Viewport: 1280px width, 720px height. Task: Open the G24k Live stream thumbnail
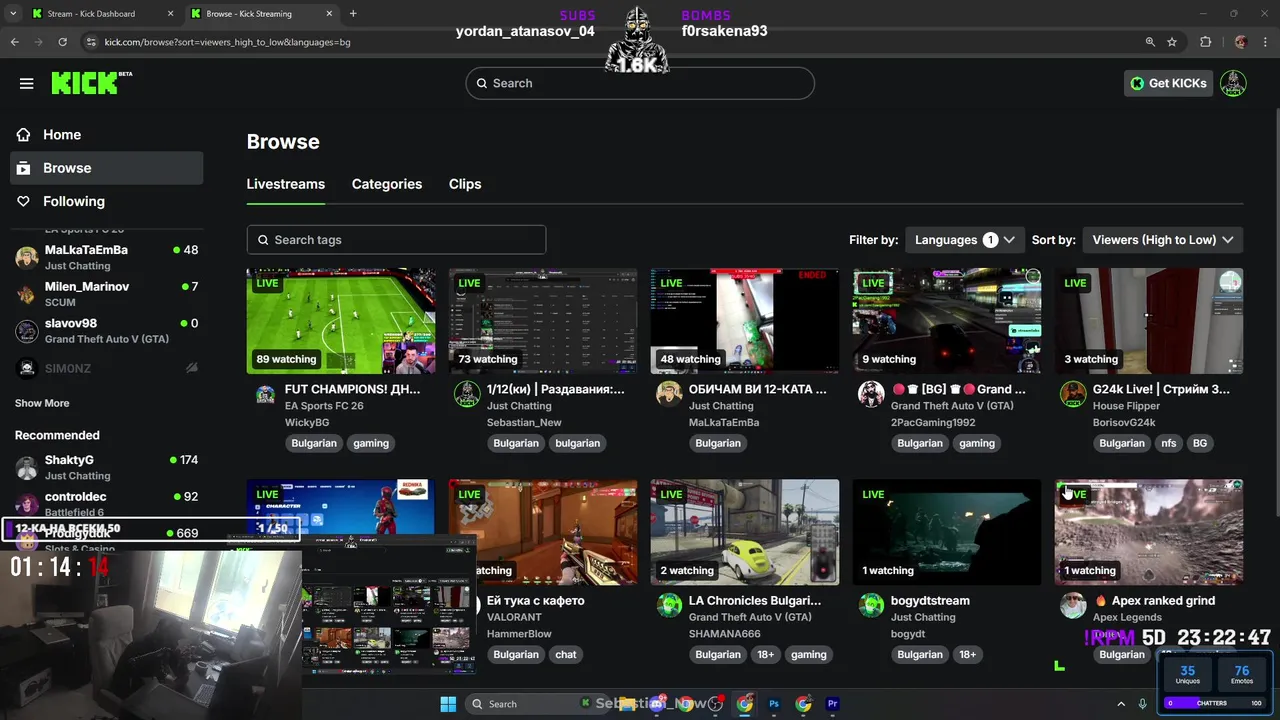[1149, 321]
